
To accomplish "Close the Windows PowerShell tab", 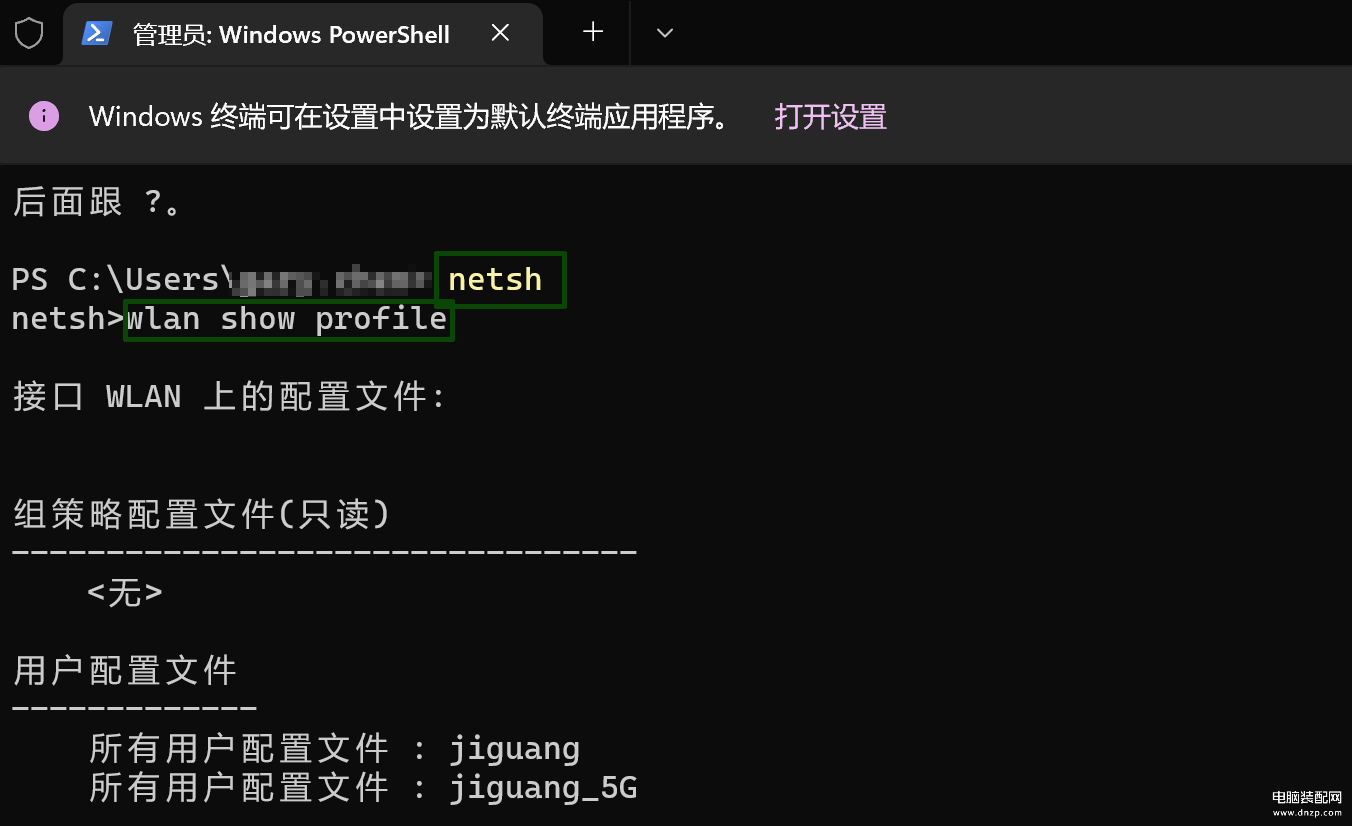I will click(x=501, y=33).
